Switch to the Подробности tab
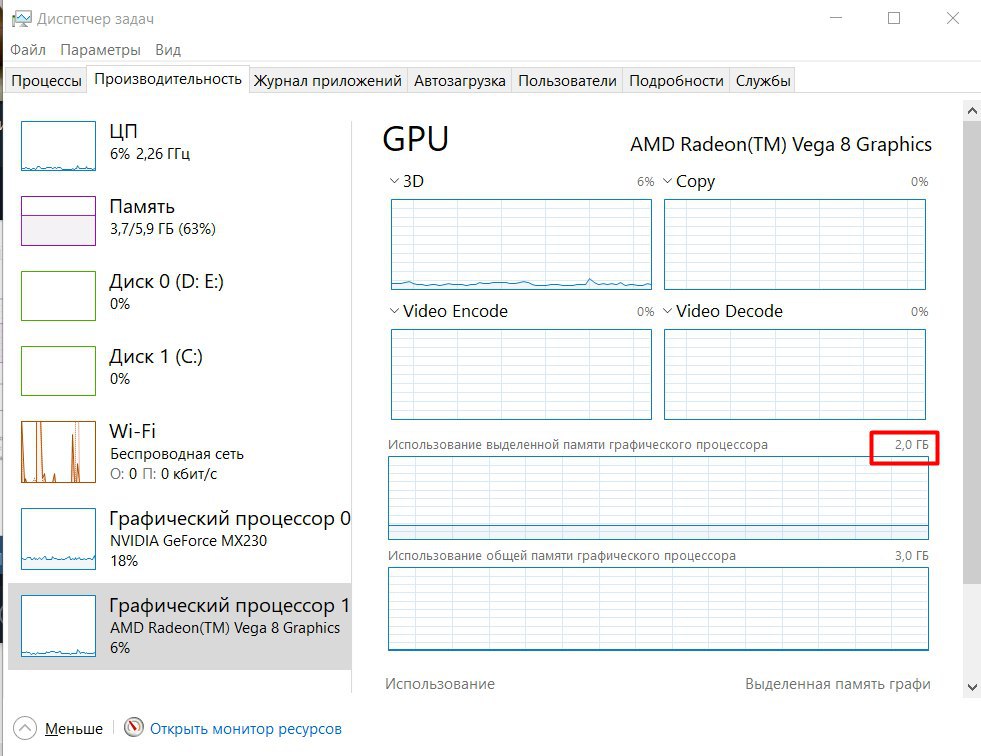This screenshot has width=981, height=756. pyautogui.click(x=676, y=81)
